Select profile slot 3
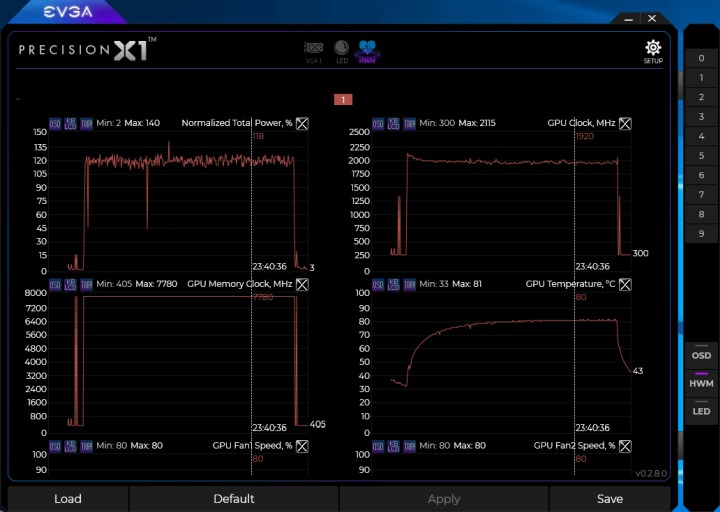Image resolution: width=720 pixels, height=512 pixels. tap(701, 117)
